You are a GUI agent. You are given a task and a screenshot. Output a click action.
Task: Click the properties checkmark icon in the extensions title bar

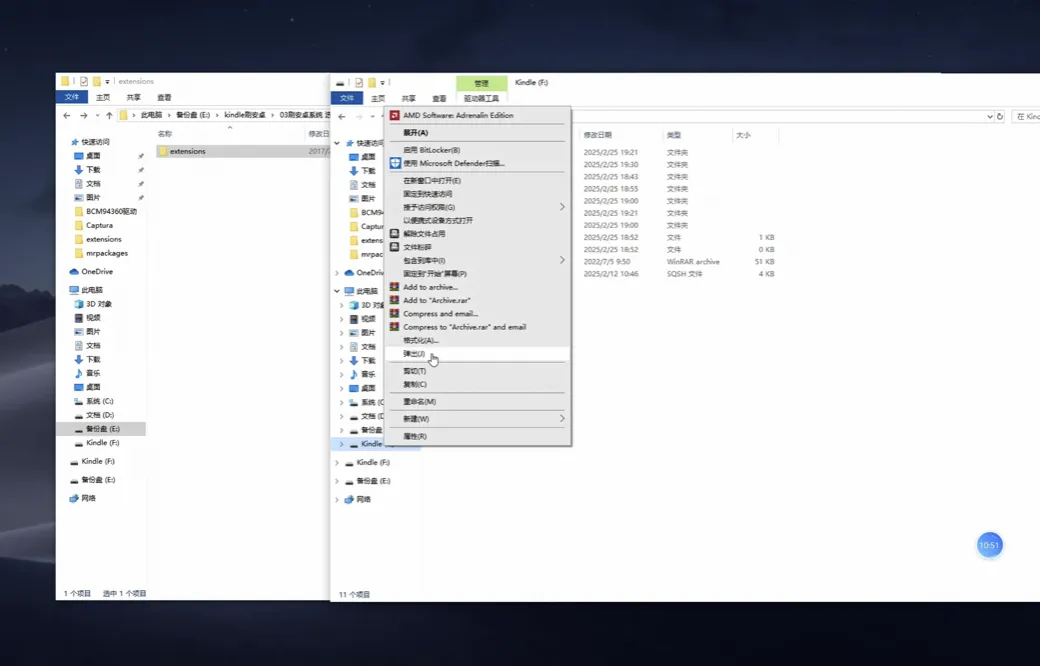84,82
